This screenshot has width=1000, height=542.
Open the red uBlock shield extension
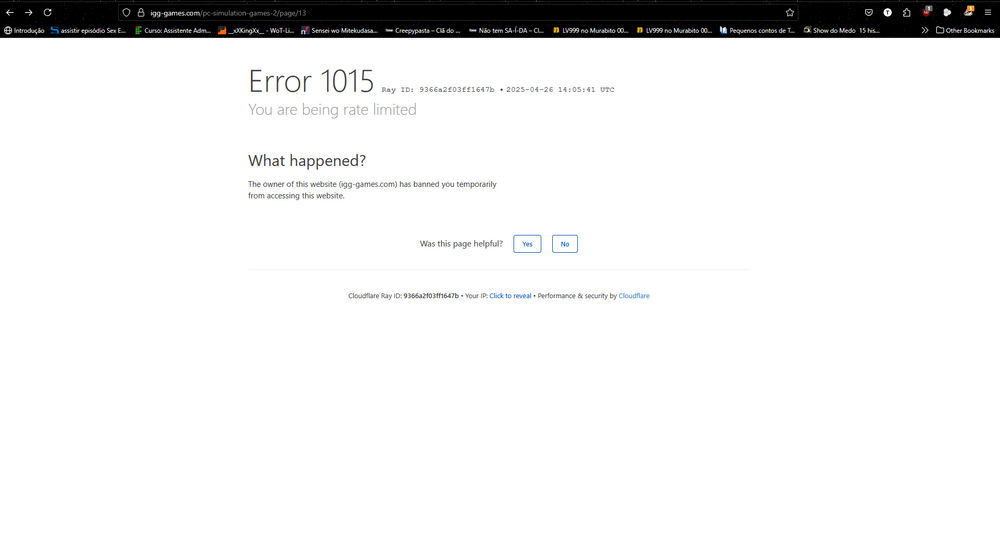(927, 11)
